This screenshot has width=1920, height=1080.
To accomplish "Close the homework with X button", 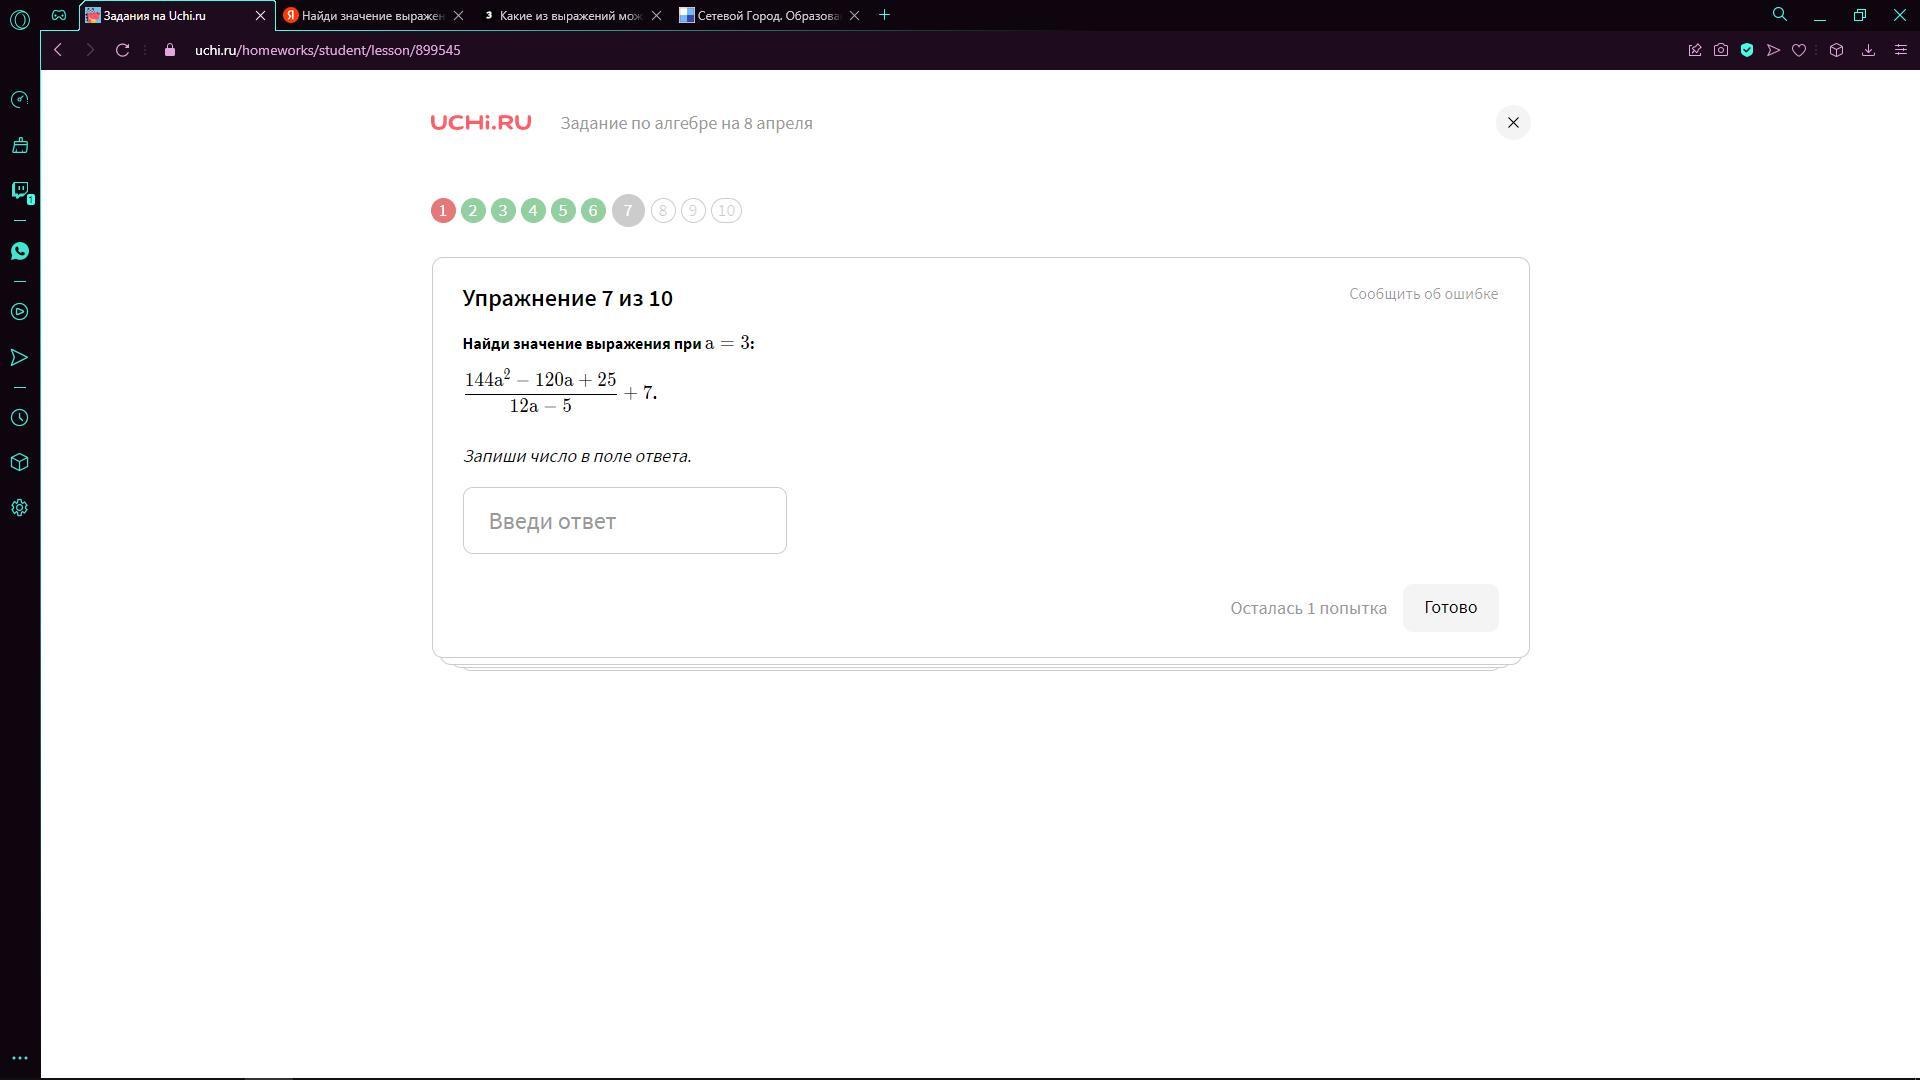I will point(1513,123).
